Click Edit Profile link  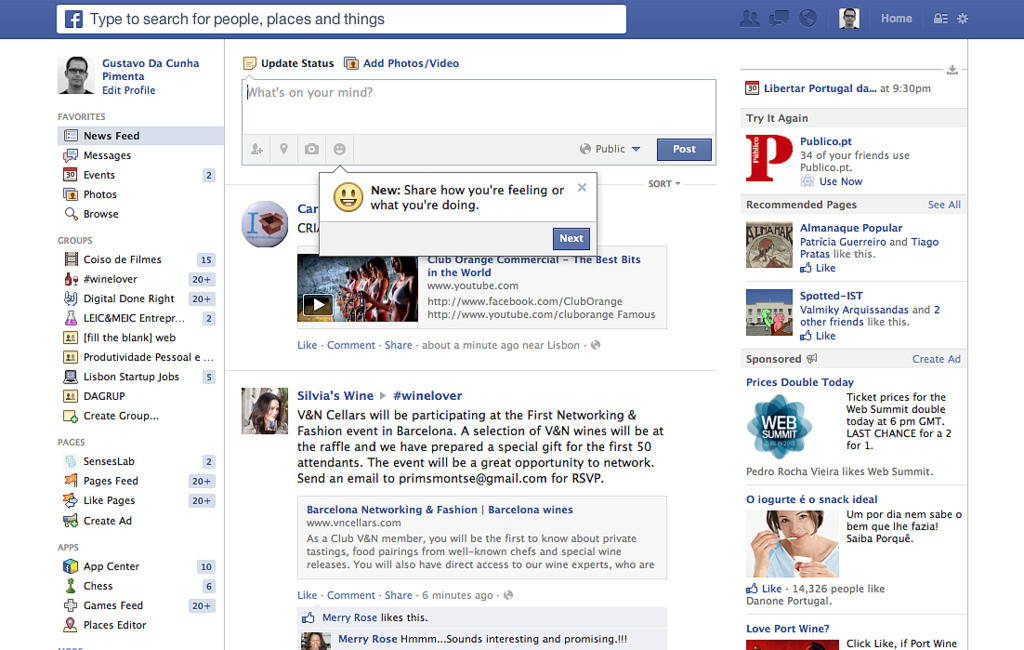129,90
